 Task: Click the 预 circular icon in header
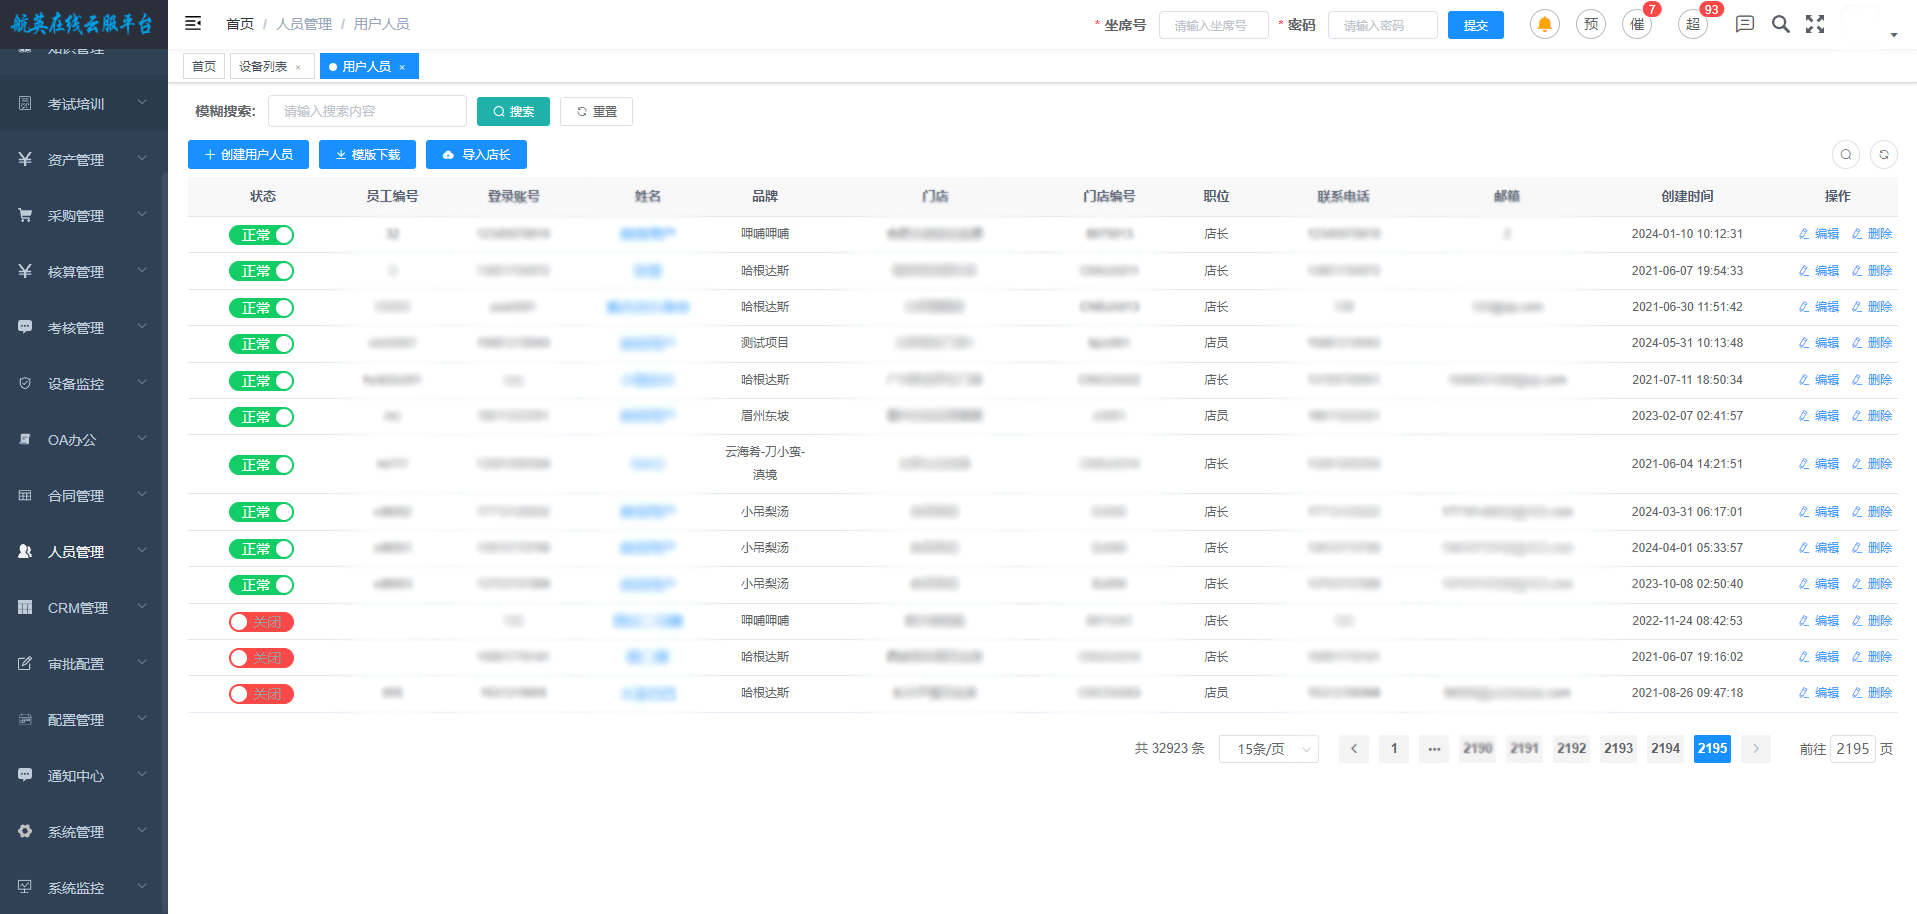[x=1590, y=24]
